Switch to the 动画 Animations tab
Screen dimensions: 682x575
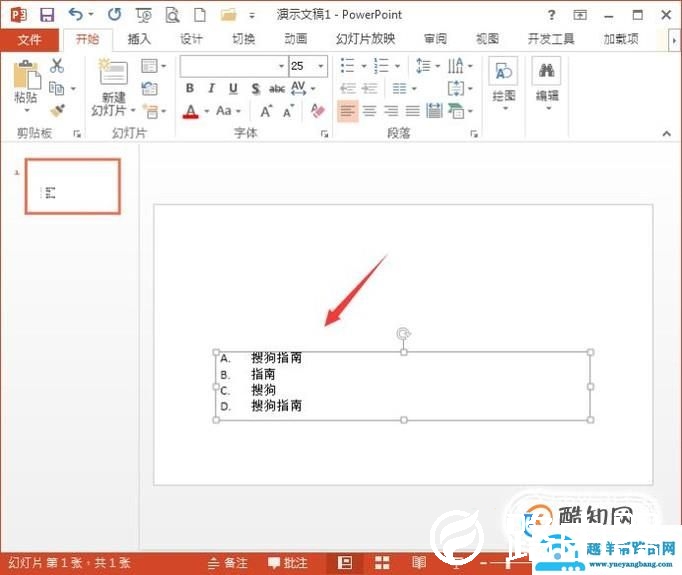(x=296, y=40)
